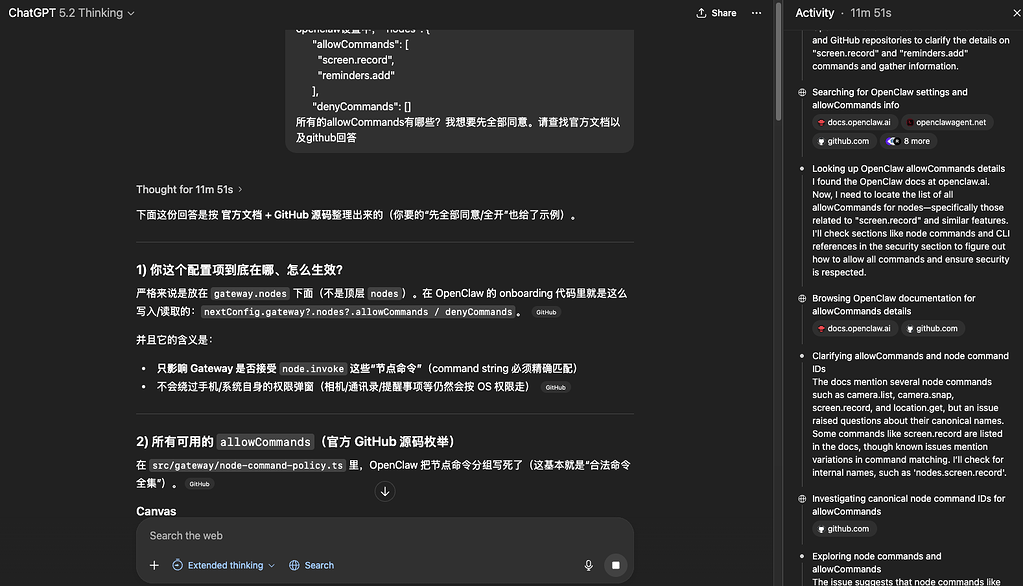Open github.com chip under Investigating canonical node command IDs

843,529
